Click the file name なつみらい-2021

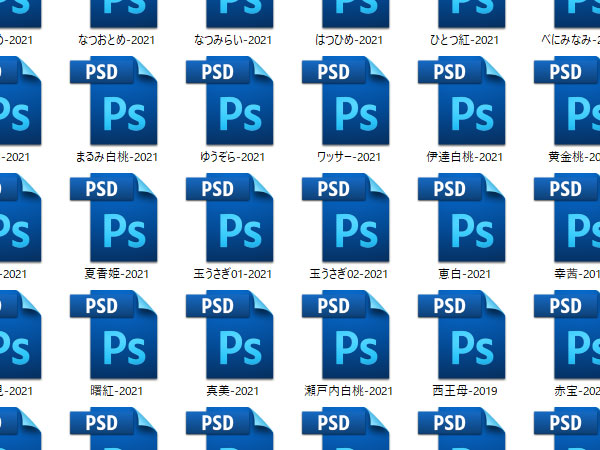[233, 40]
